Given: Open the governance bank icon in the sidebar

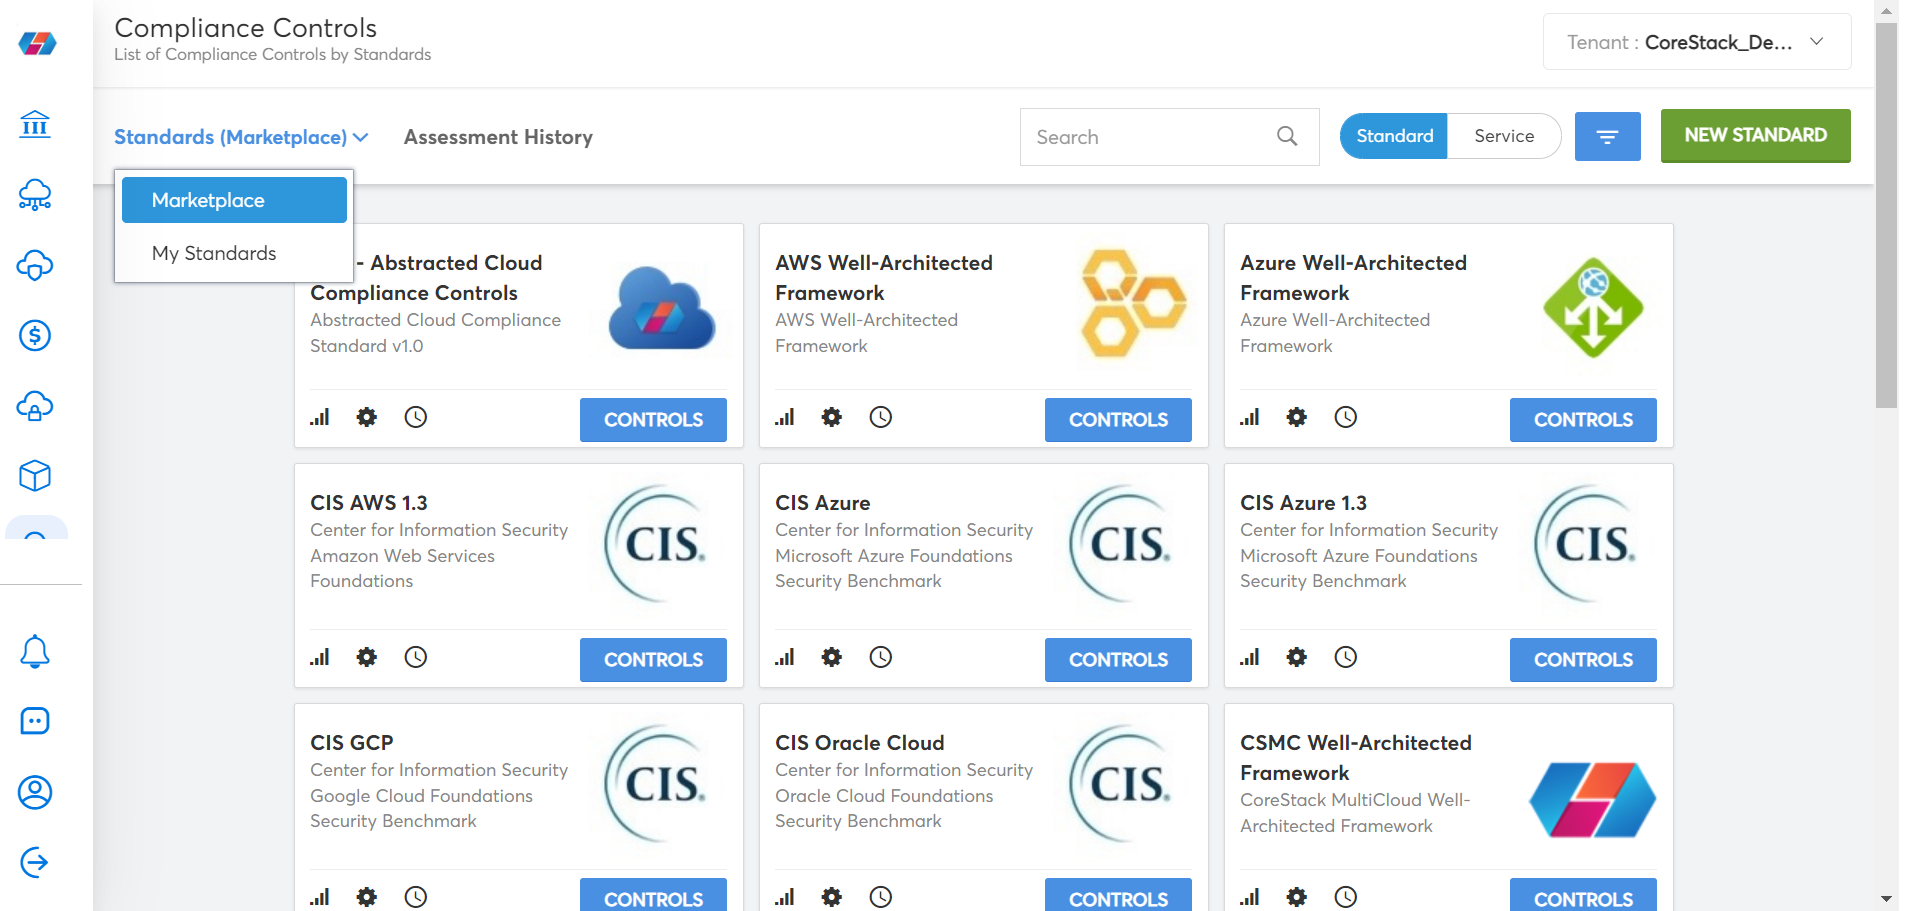Looking at the screenshot, I should (35, 124).
